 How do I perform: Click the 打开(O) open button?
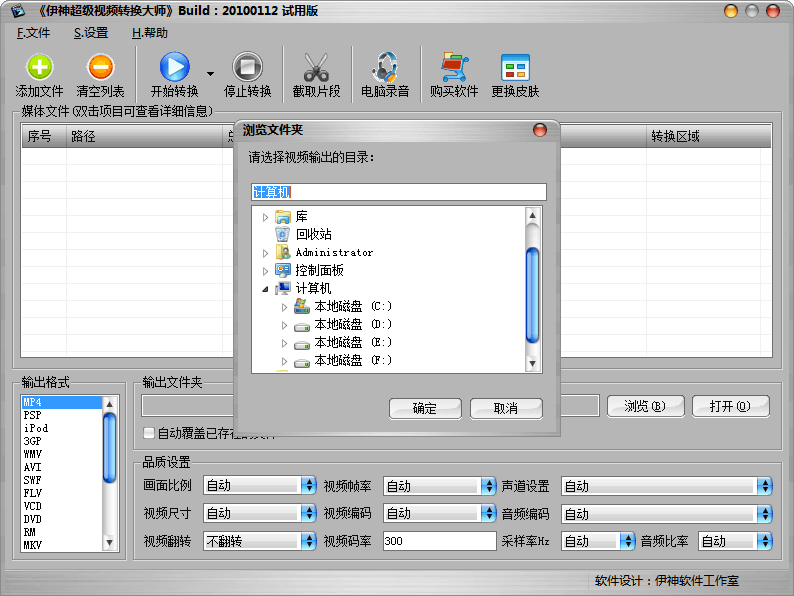pos(730,406)
